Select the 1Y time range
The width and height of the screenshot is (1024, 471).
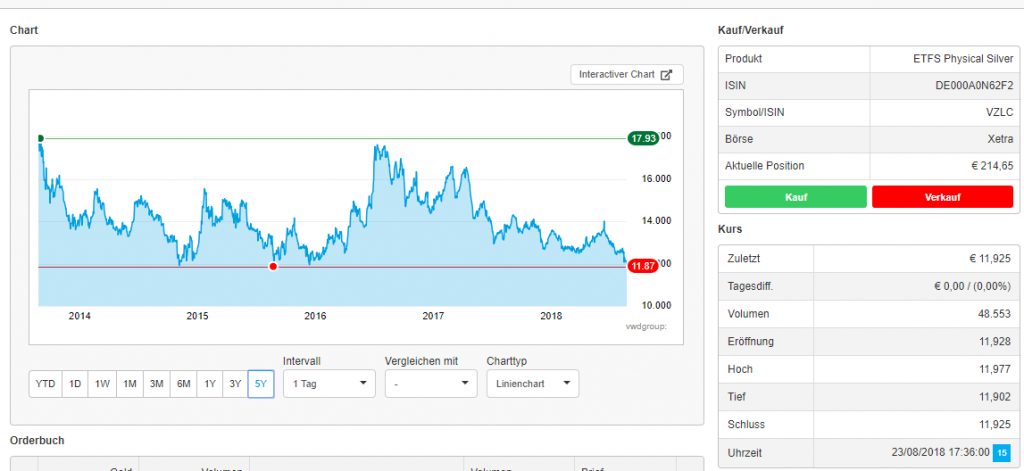coord(209,384)
